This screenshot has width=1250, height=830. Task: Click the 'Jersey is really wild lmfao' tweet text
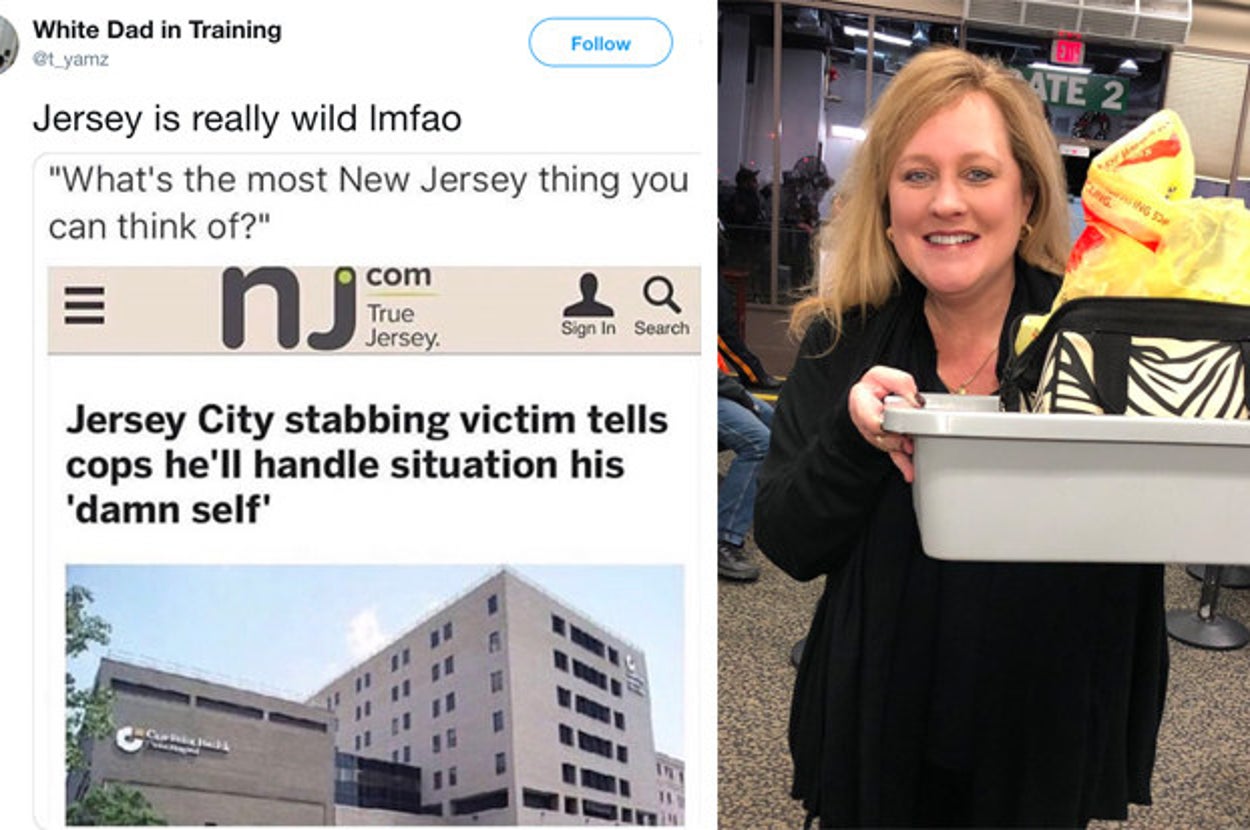click(x=247, y=118)
